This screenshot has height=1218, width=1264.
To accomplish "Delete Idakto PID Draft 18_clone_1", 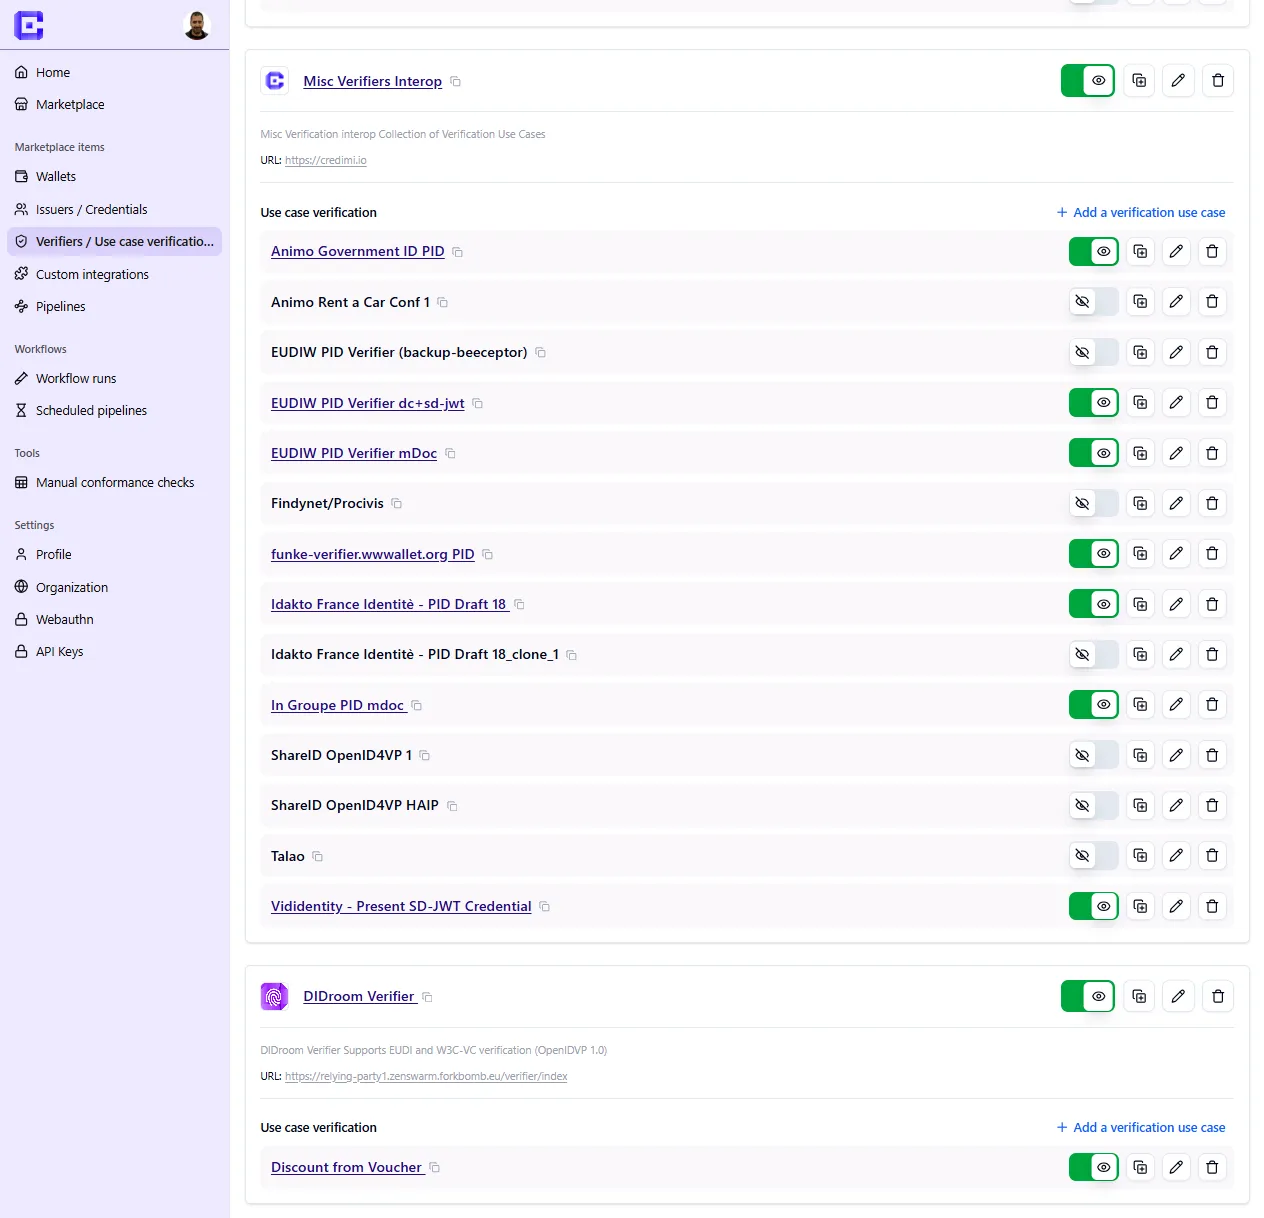I will pyautogui.click(x=1212, y=654).
